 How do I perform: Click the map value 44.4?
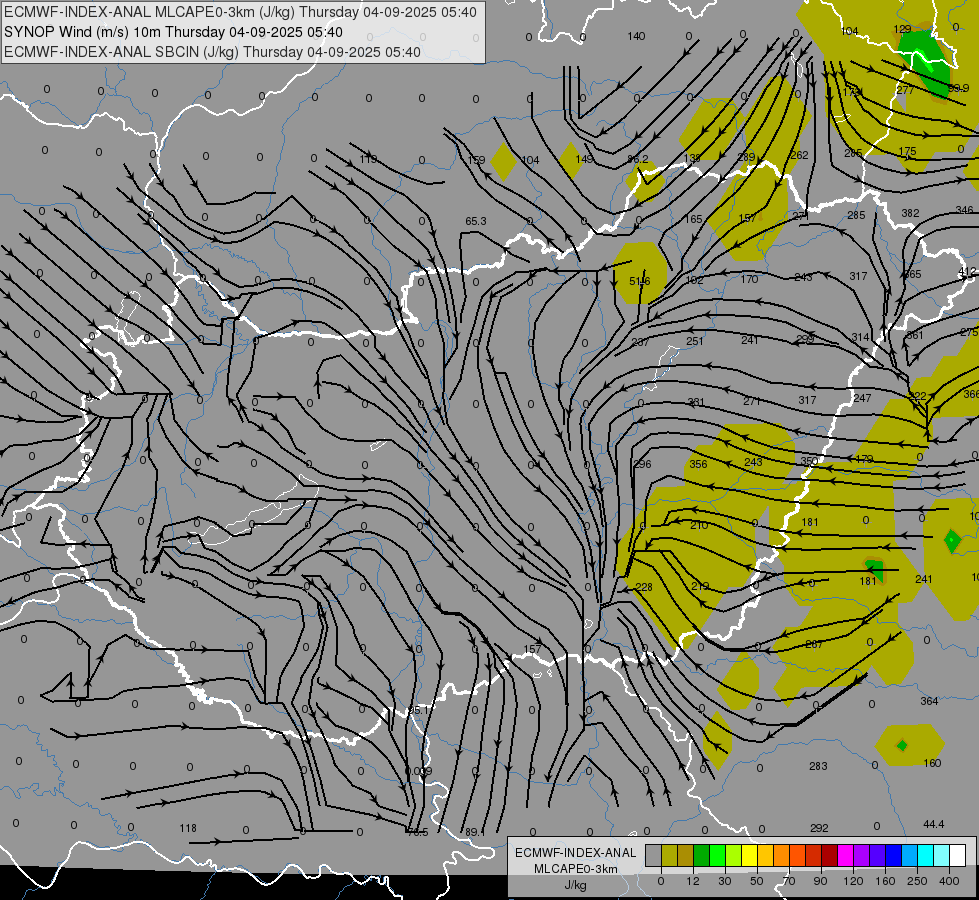[x=933, y=824]
